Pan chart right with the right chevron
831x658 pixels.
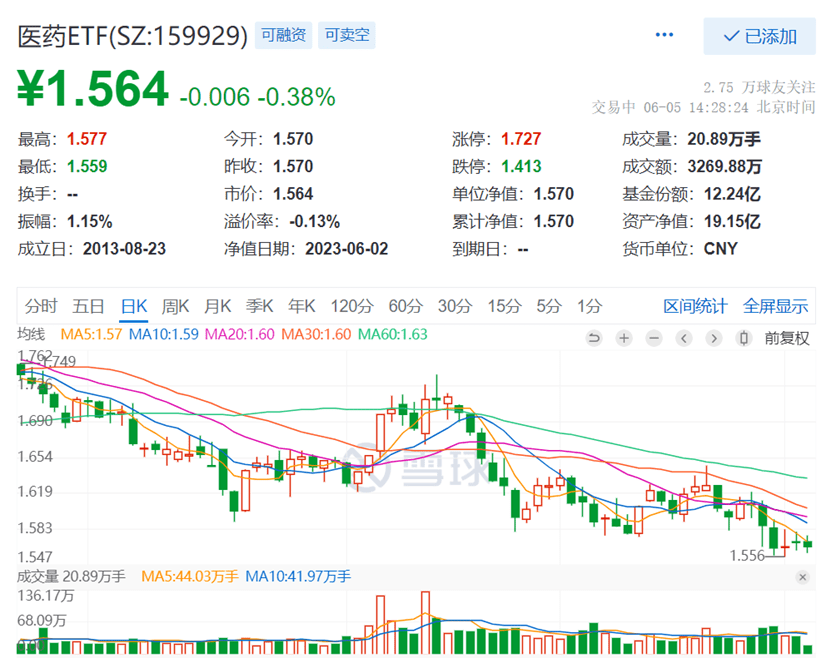click(714, 338)
